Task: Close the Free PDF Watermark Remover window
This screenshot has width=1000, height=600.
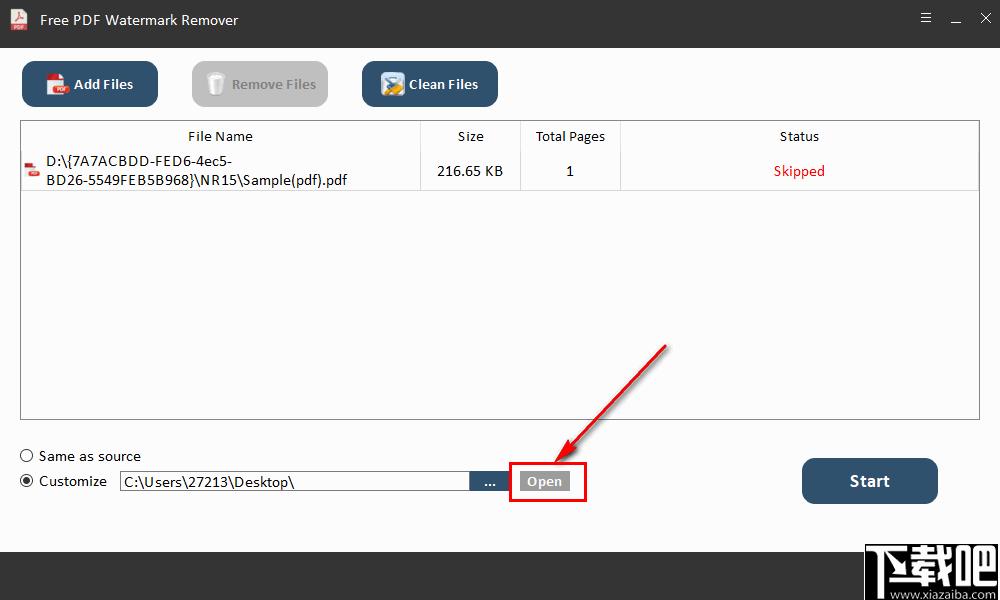Action: pyautogui.click(x=985, y=18)
